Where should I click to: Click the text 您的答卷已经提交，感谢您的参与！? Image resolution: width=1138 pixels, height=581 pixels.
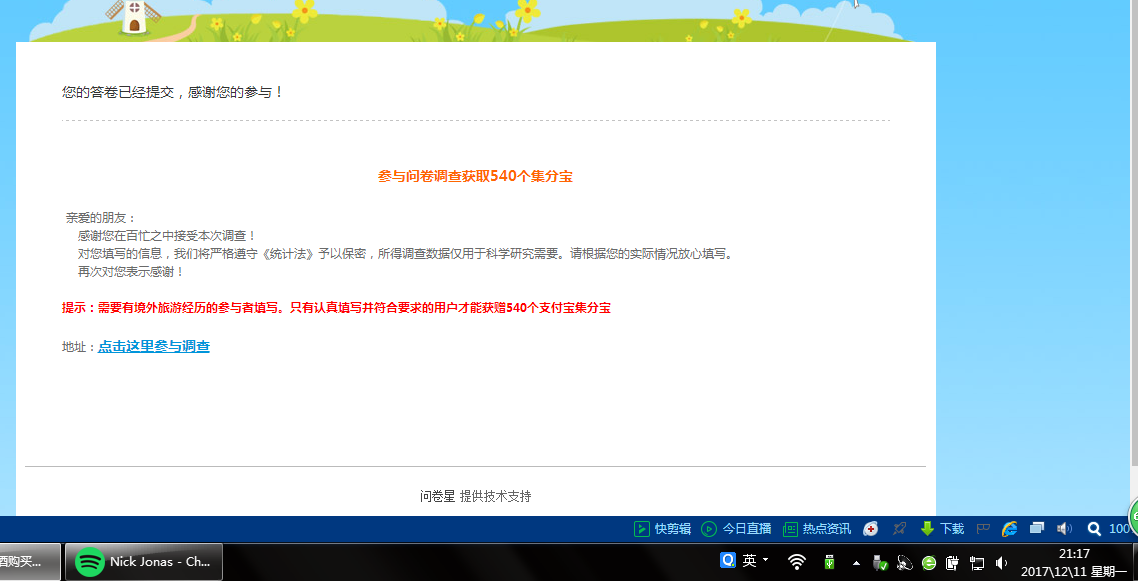tap(172, 92)
